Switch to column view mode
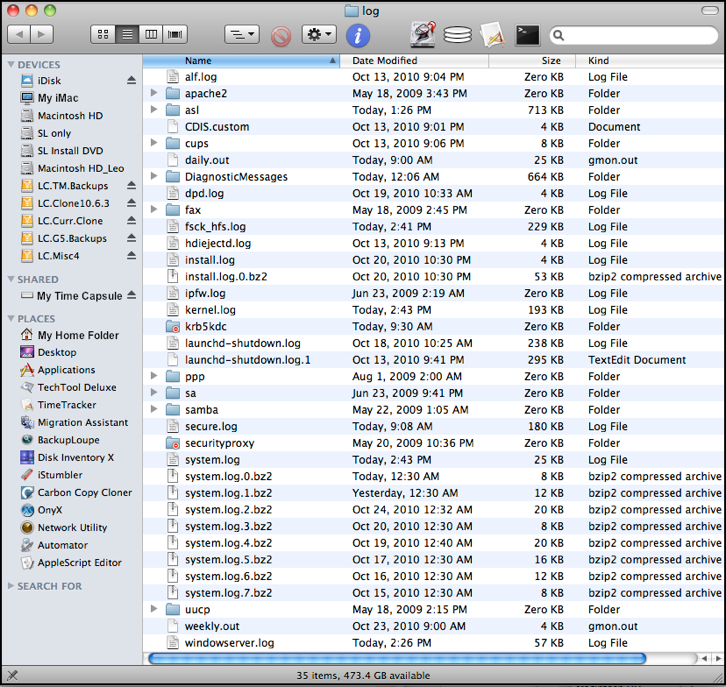Image resolution: width=726 pixels, height=687 pixels. tap(152, 35)
